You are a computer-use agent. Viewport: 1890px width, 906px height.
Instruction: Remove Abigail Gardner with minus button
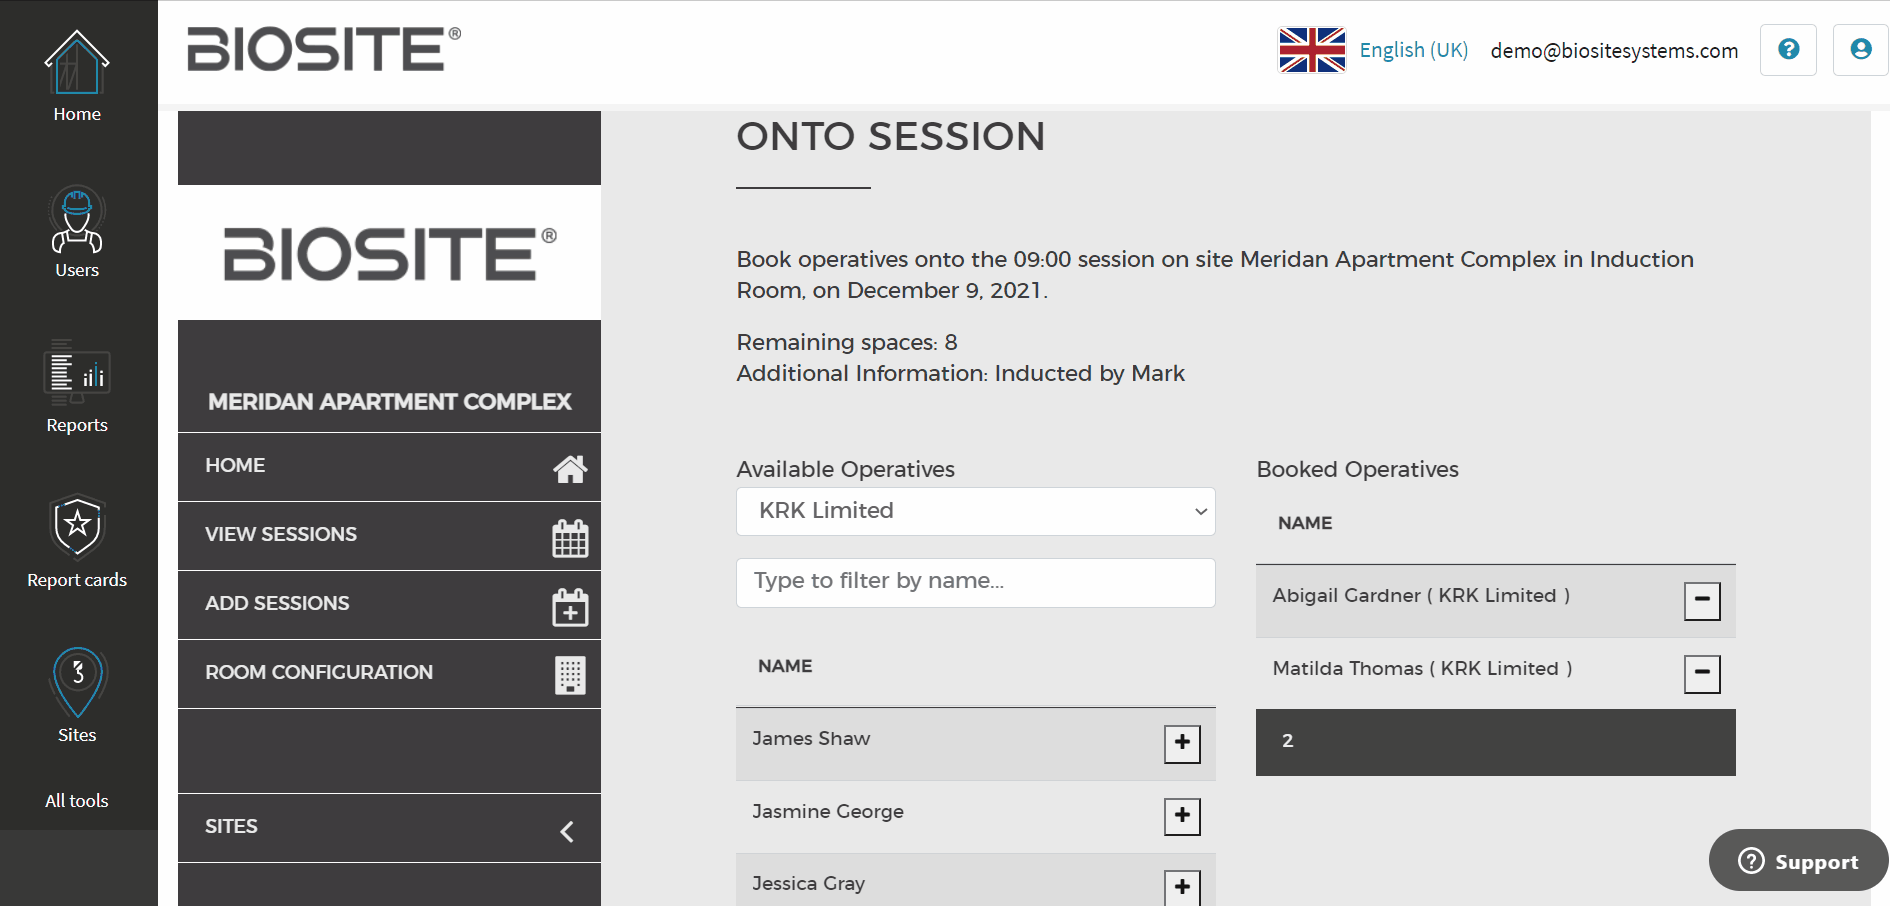pyautogui.click(x=1702, y=601)
